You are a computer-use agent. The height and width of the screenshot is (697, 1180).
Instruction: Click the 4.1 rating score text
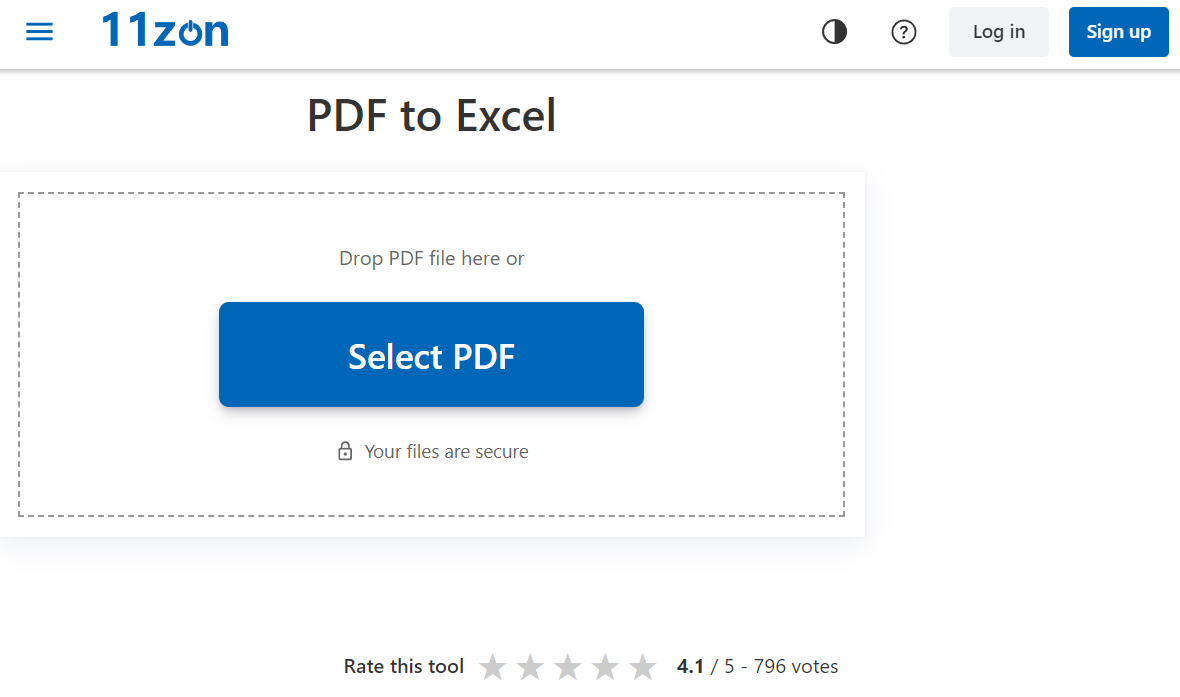tap(690, 666)
